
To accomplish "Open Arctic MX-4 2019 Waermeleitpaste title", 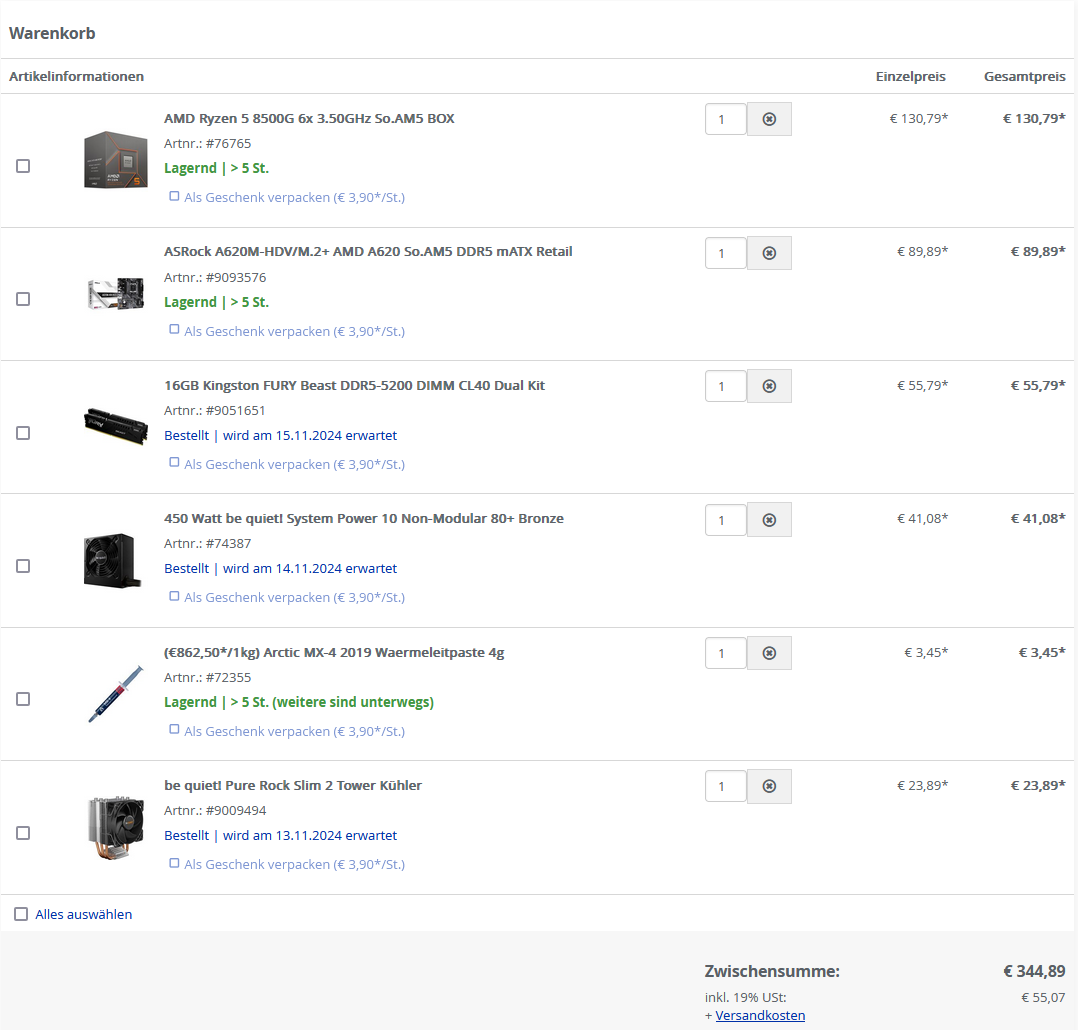I will (334, 652).
